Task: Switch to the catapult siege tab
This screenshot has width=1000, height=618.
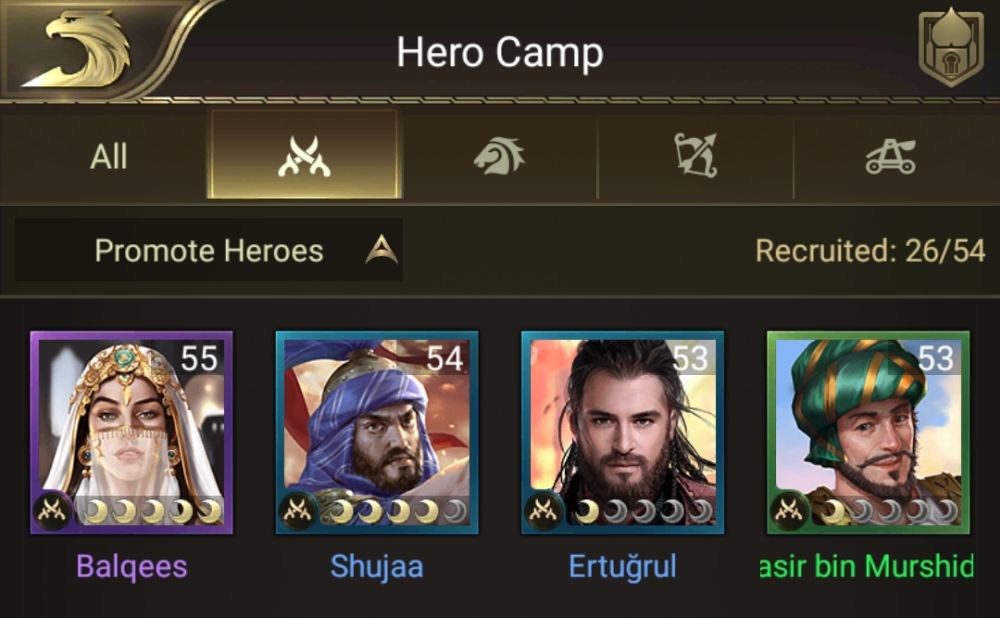Action: [891, 156]
